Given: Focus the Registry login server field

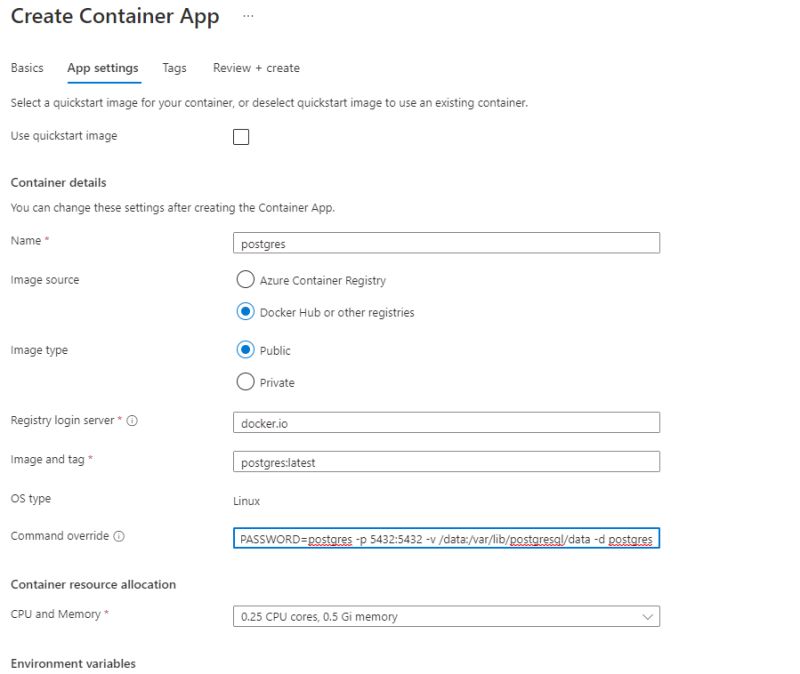Looking at the screenshot, I should 445,422.
